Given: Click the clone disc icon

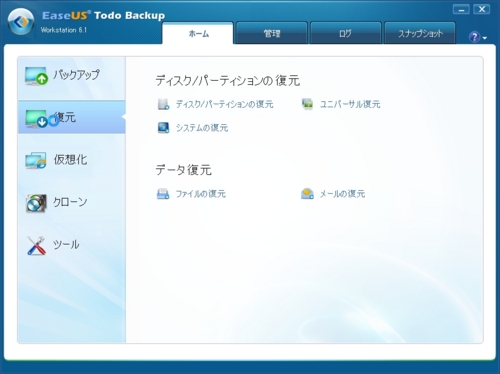Looking at the screenshot, I should pyautogui.click(x=36, y=203).
